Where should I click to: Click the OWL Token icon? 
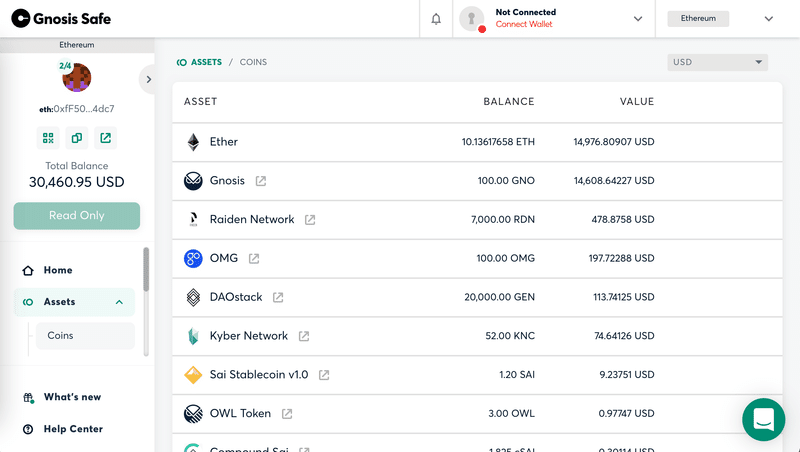pyautogui.click(x=193, y=413)
